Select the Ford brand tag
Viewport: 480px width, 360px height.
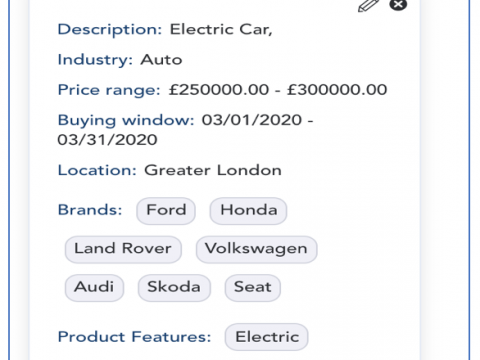pos(166,211)
